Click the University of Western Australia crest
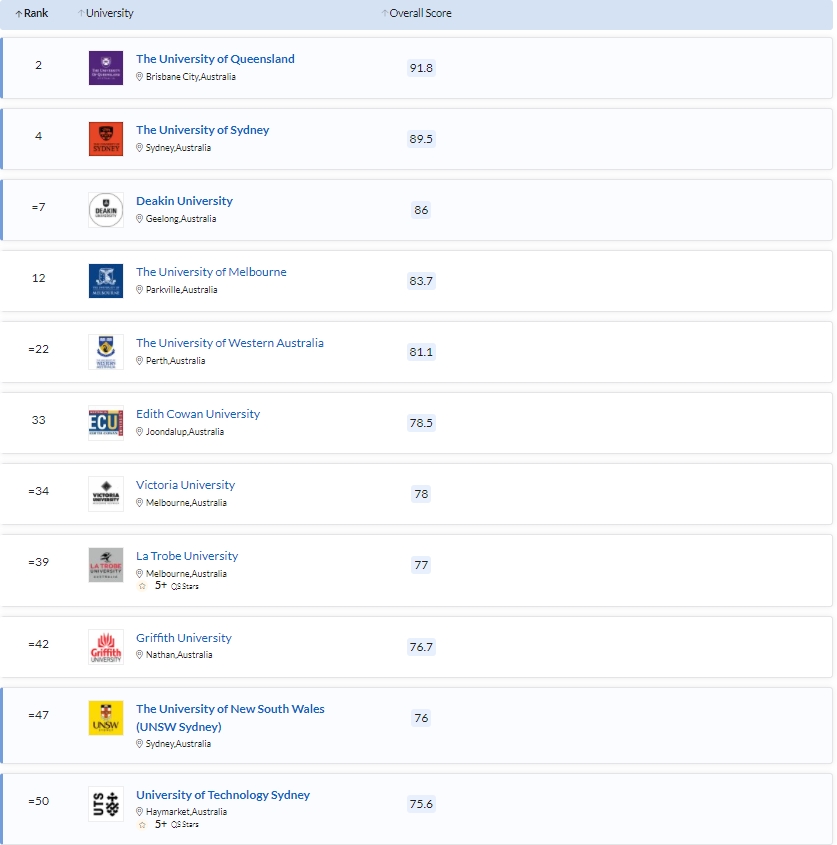The height and width of the screenshot is (845, 837). point(106,352)
